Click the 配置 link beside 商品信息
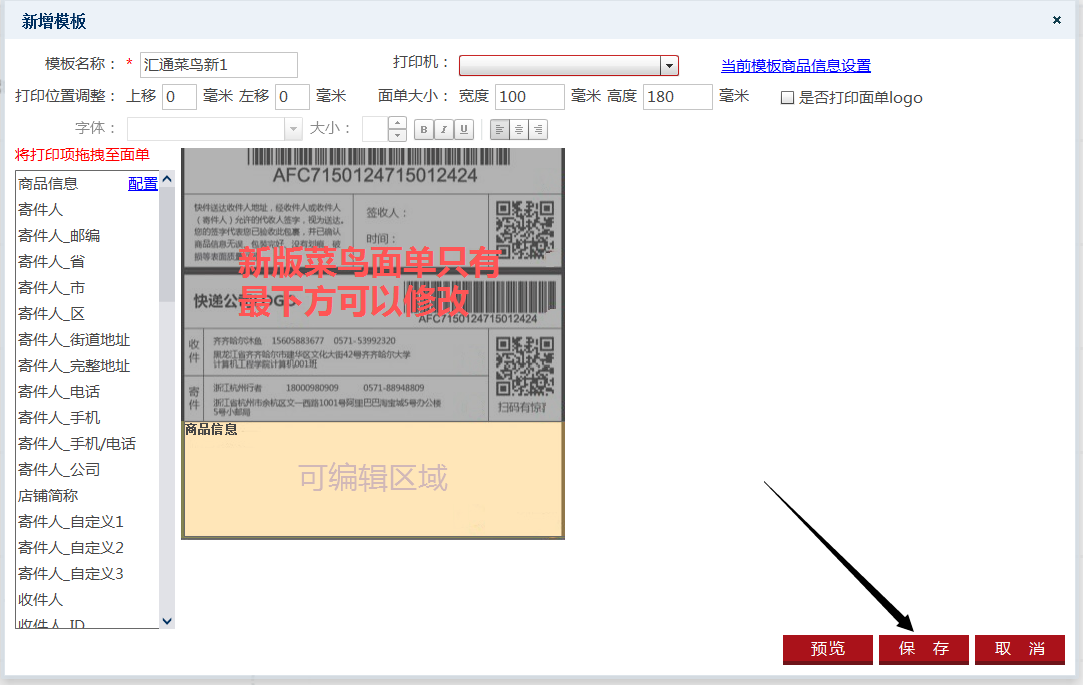The height and width of the screenshot is (685, 1083). (142, 184)
